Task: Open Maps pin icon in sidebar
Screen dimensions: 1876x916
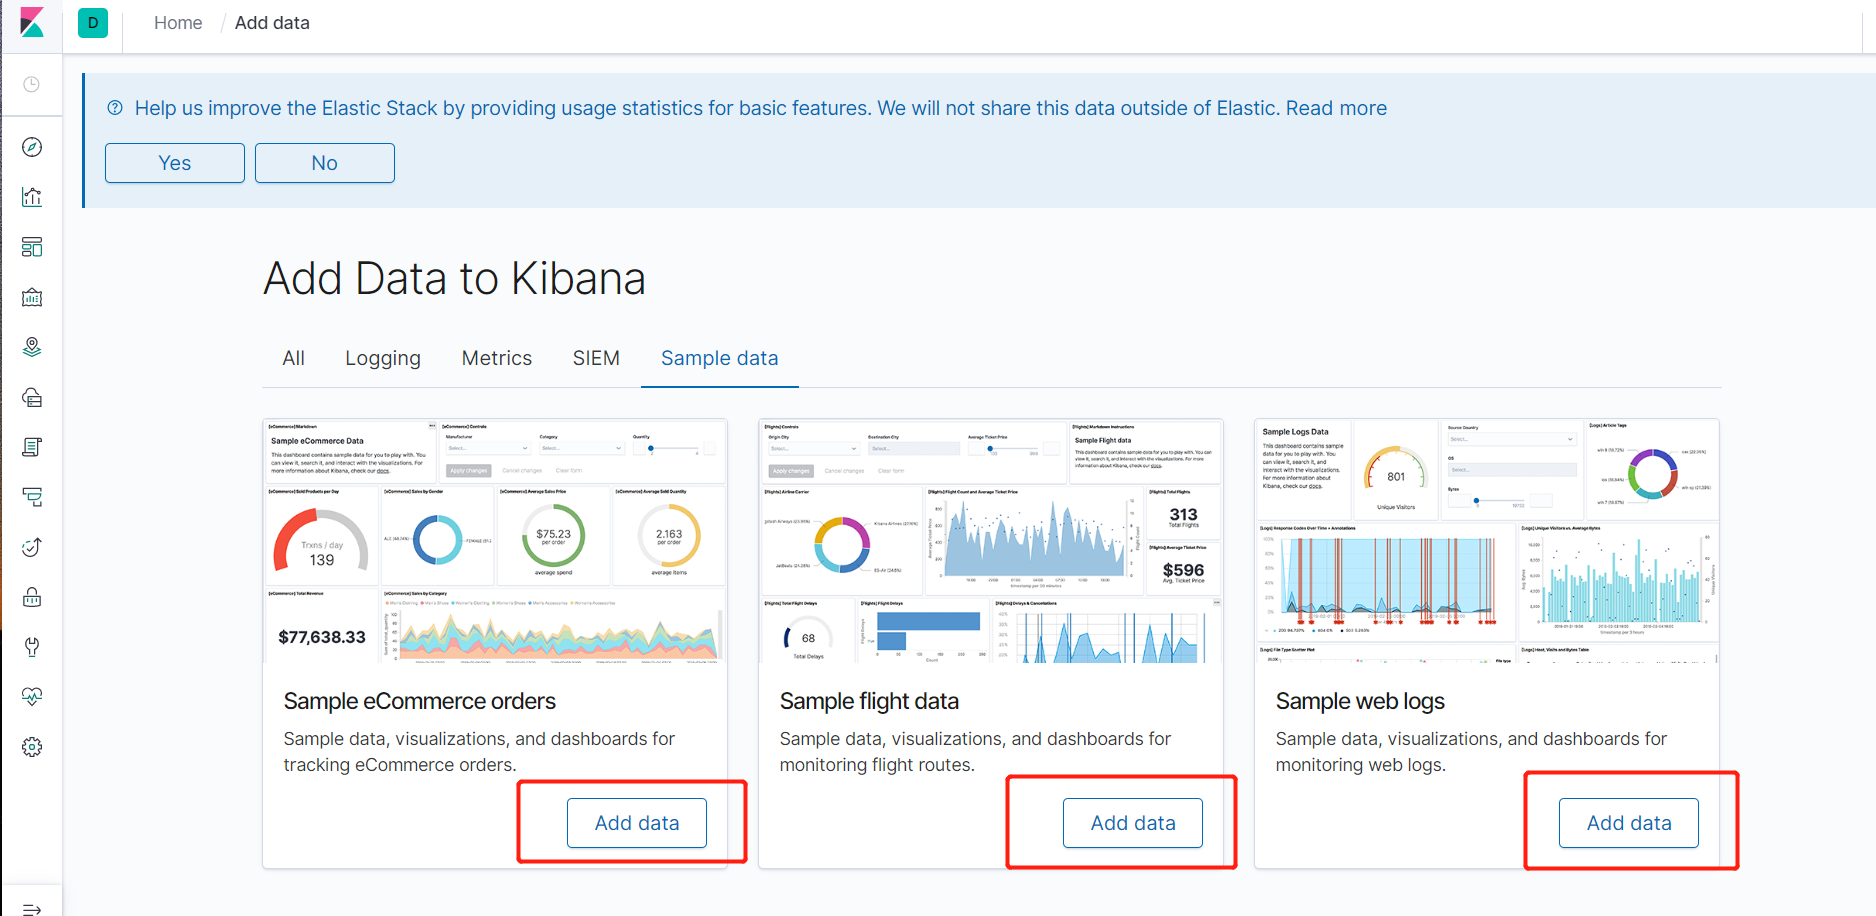Action: click(32, 347)
